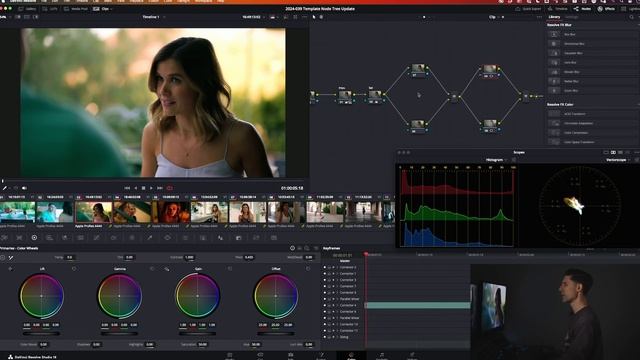The width and height of the screenshot is (640, 360).
Task: Click the Lift master wheel slider
Action: coord(41,333)
